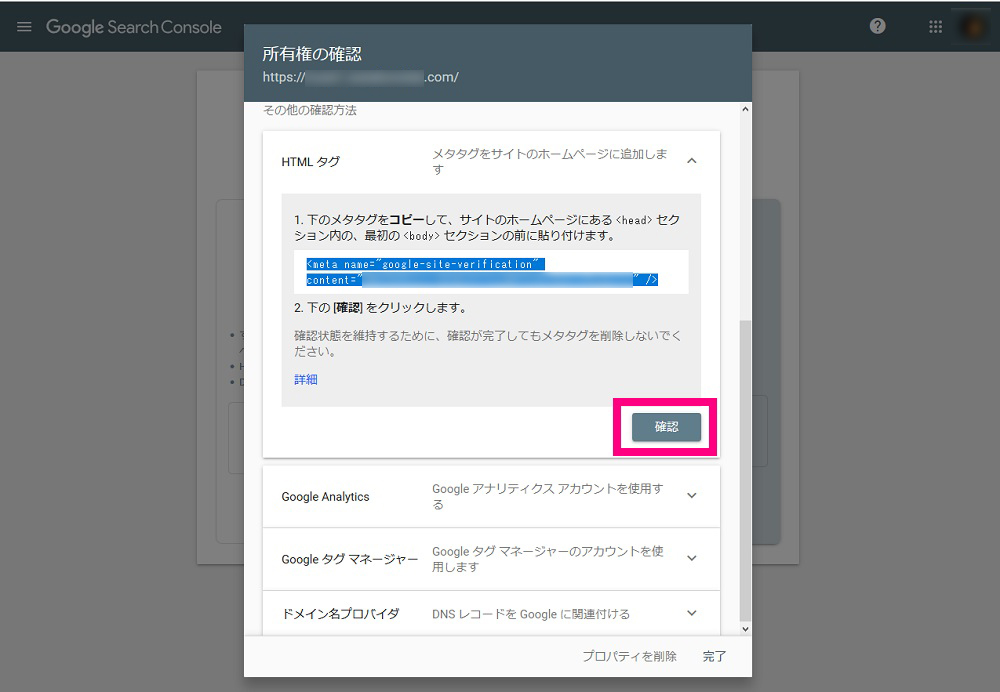The height and width of the screenshot is (692, 1000).
Task: Expand the Google タグ マネージャー method
Action: point(692,559)
